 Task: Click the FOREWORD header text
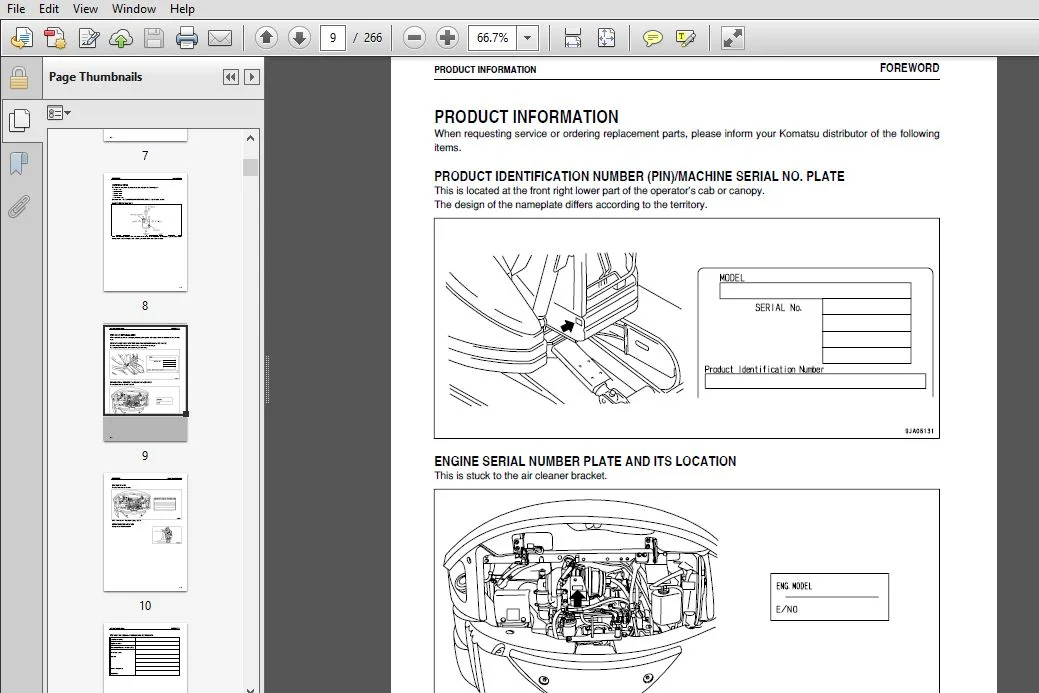(909, 68)
